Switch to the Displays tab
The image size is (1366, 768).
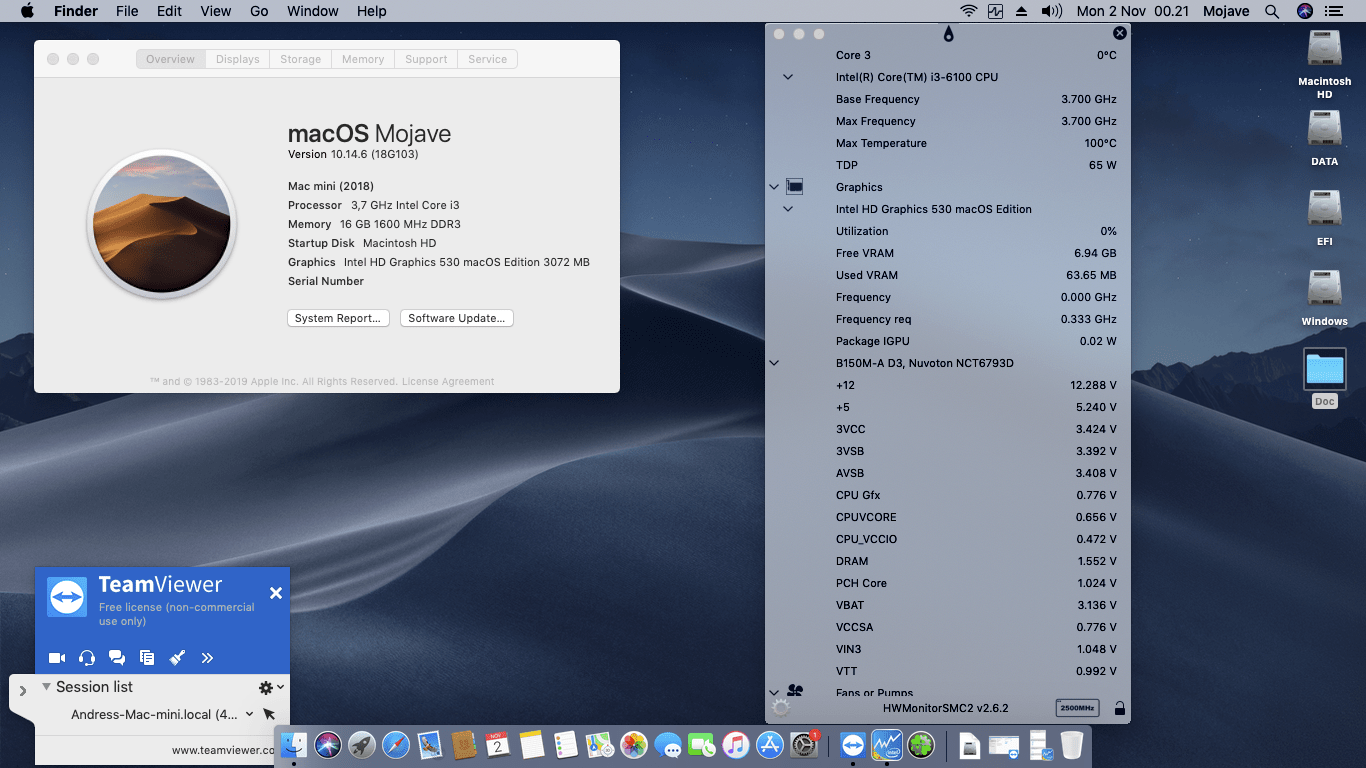(237, 59)
